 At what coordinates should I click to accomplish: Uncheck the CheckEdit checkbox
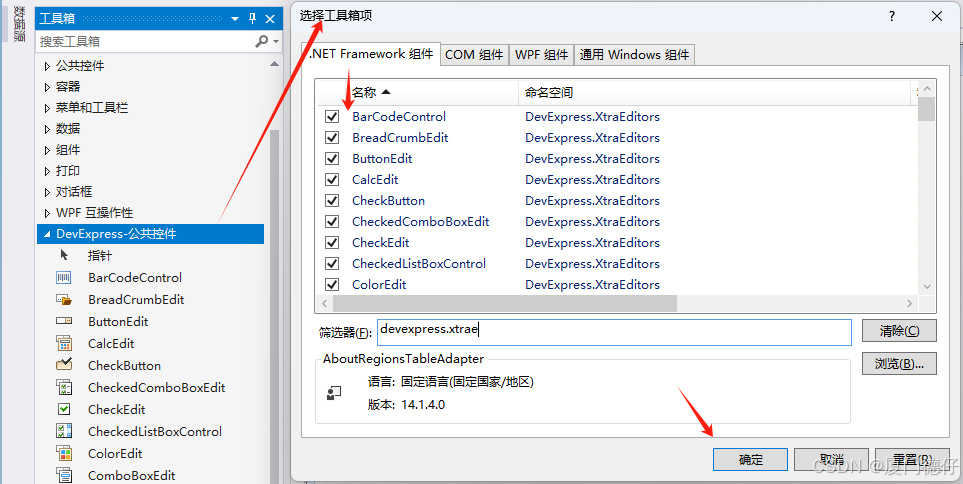pyautogui.click(x=332, y=243)
